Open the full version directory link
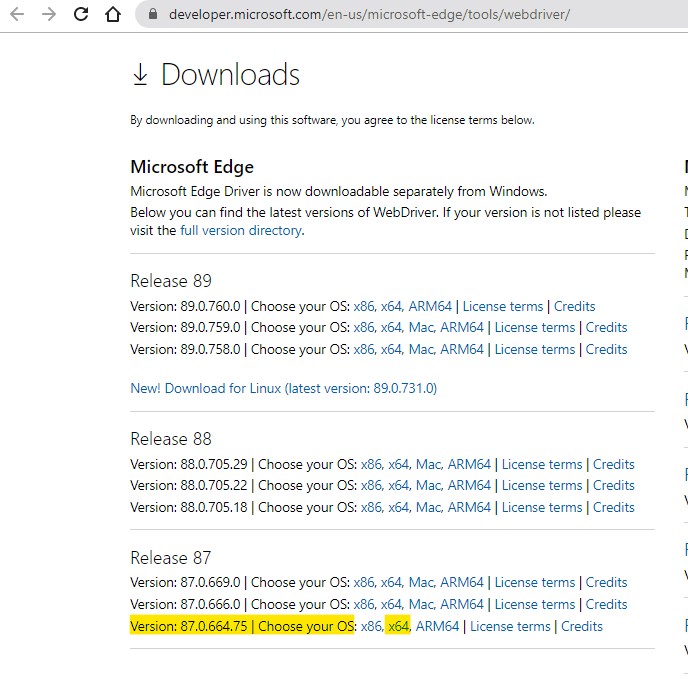Viewport: 688px width, 681px height. click(x=240, y=230)
